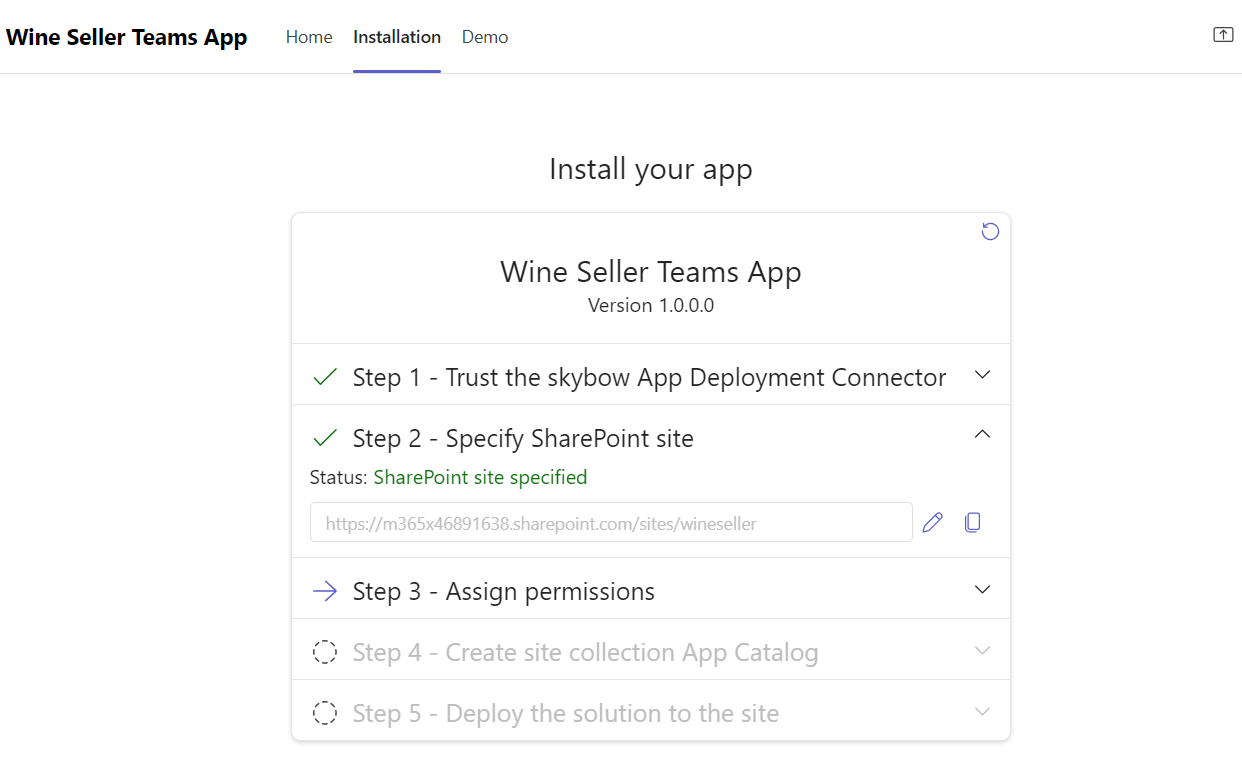Expand Step 1 using its chevron
The width and height of the screenshot is (1242, 770).
983,374
